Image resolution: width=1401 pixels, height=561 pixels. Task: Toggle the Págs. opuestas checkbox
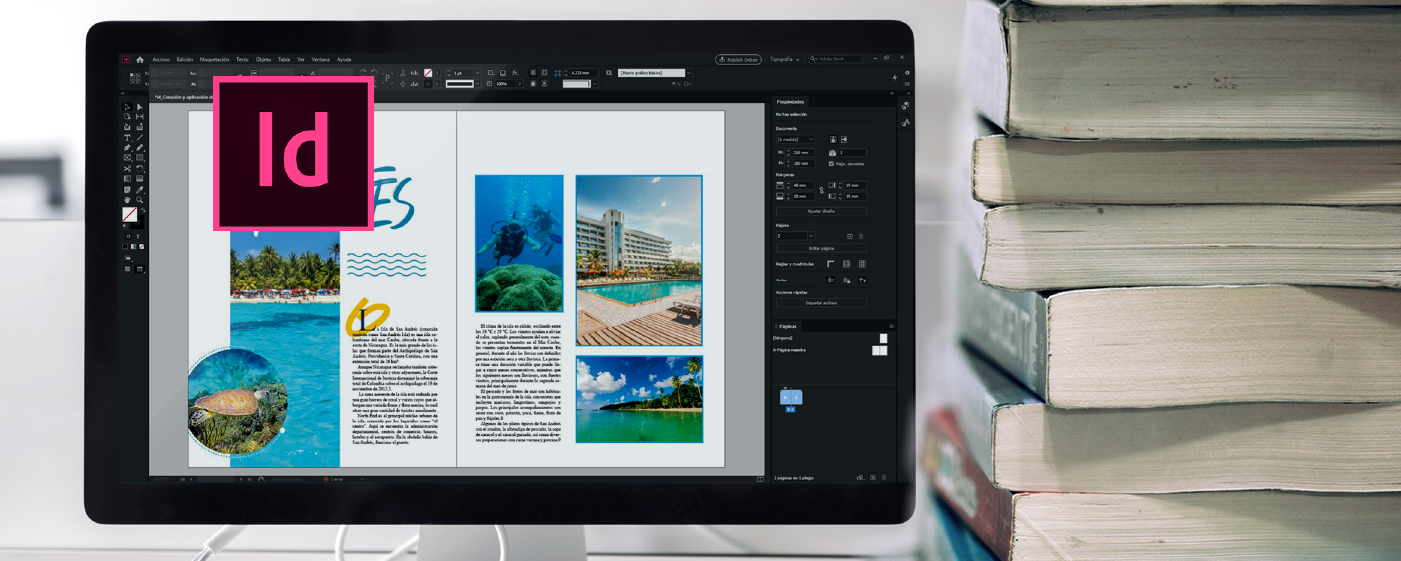coord(831,164)
